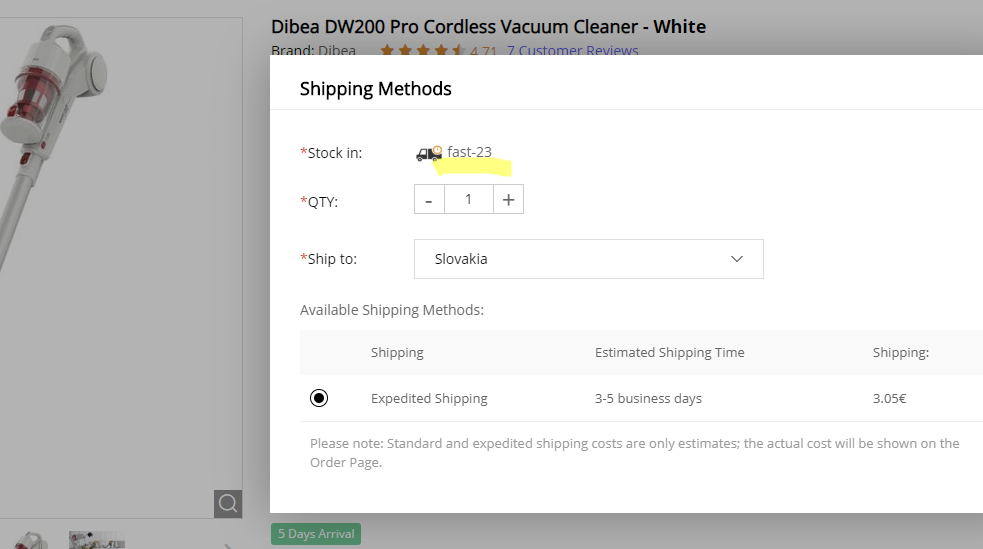Click the star rating icons
The image size is (983, 549).
tap(422, 51)
